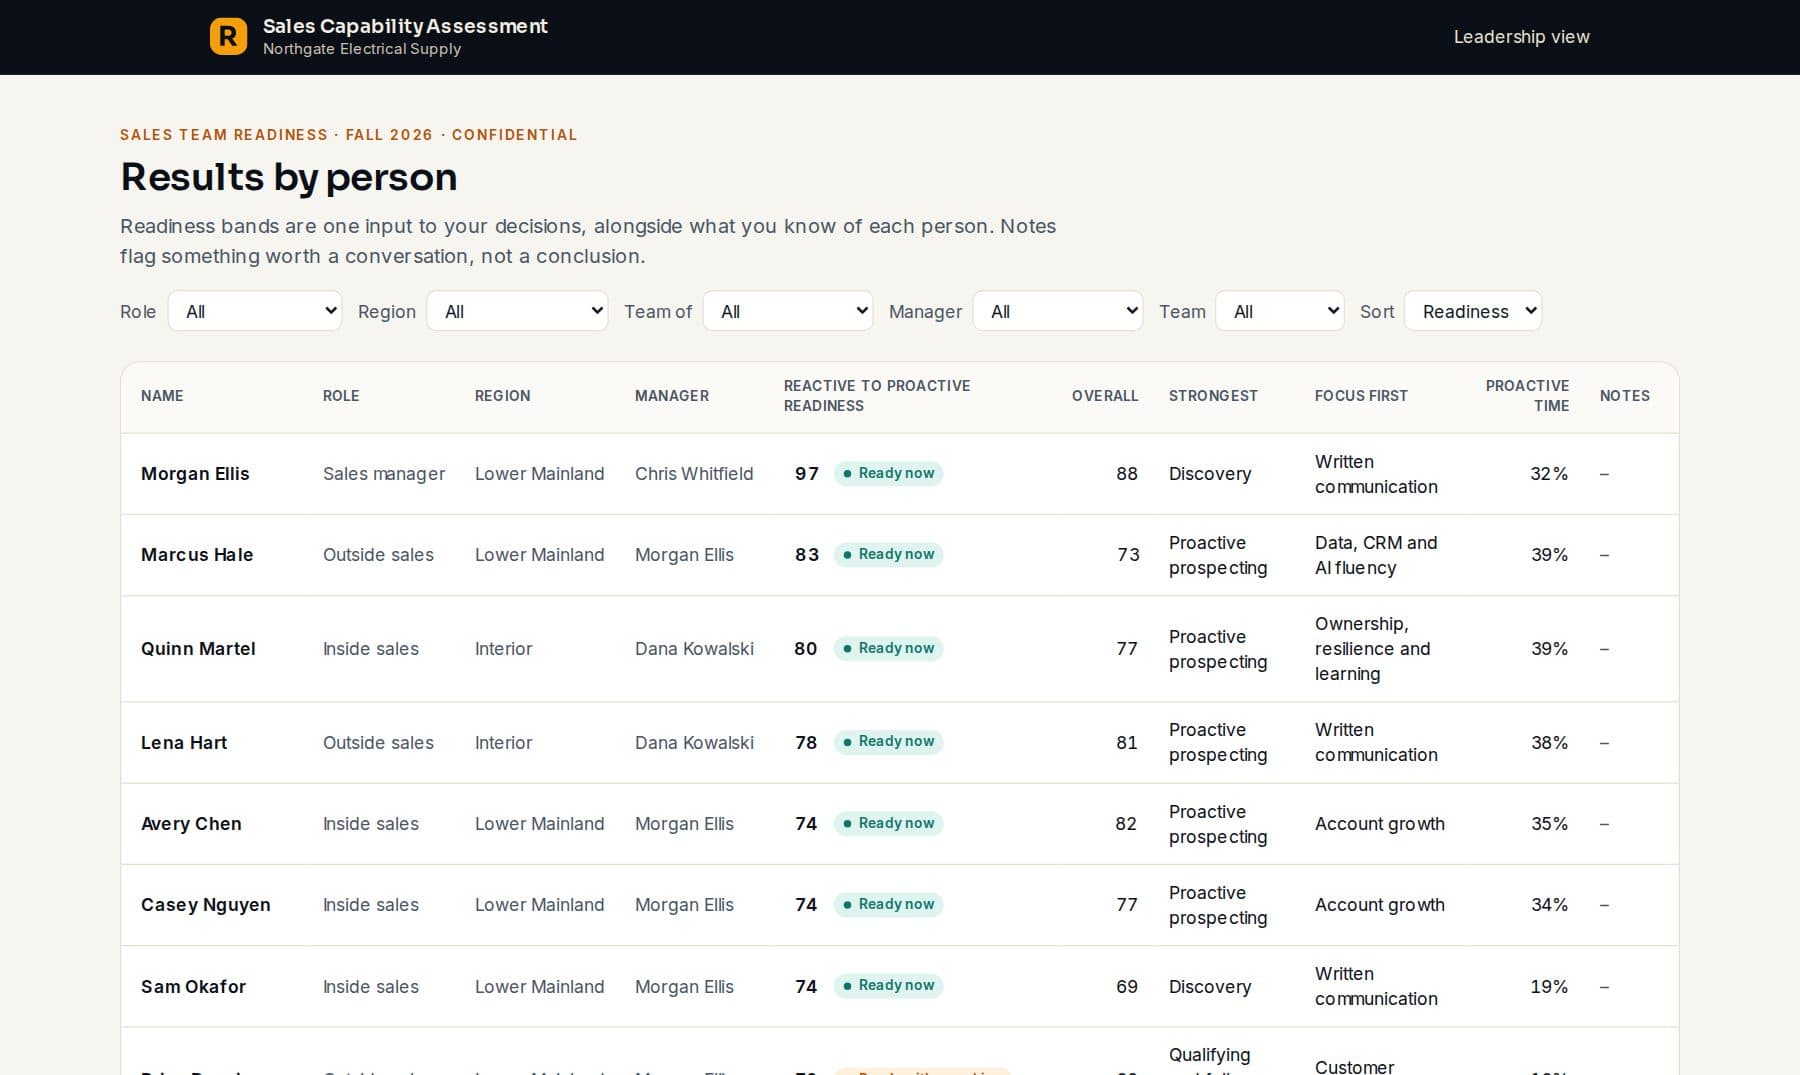Click Chris Whitfield in the Manager column
This screenshot has height=1075, width=1800.
click(694, 474)
